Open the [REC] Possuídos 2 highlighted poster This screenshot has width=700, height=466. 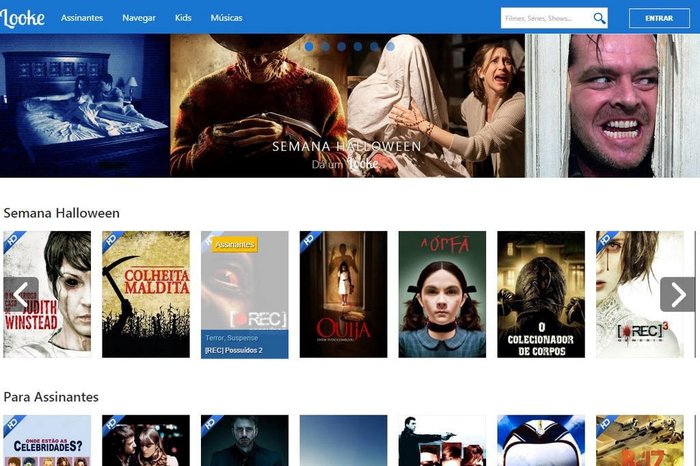click(245, 295)
